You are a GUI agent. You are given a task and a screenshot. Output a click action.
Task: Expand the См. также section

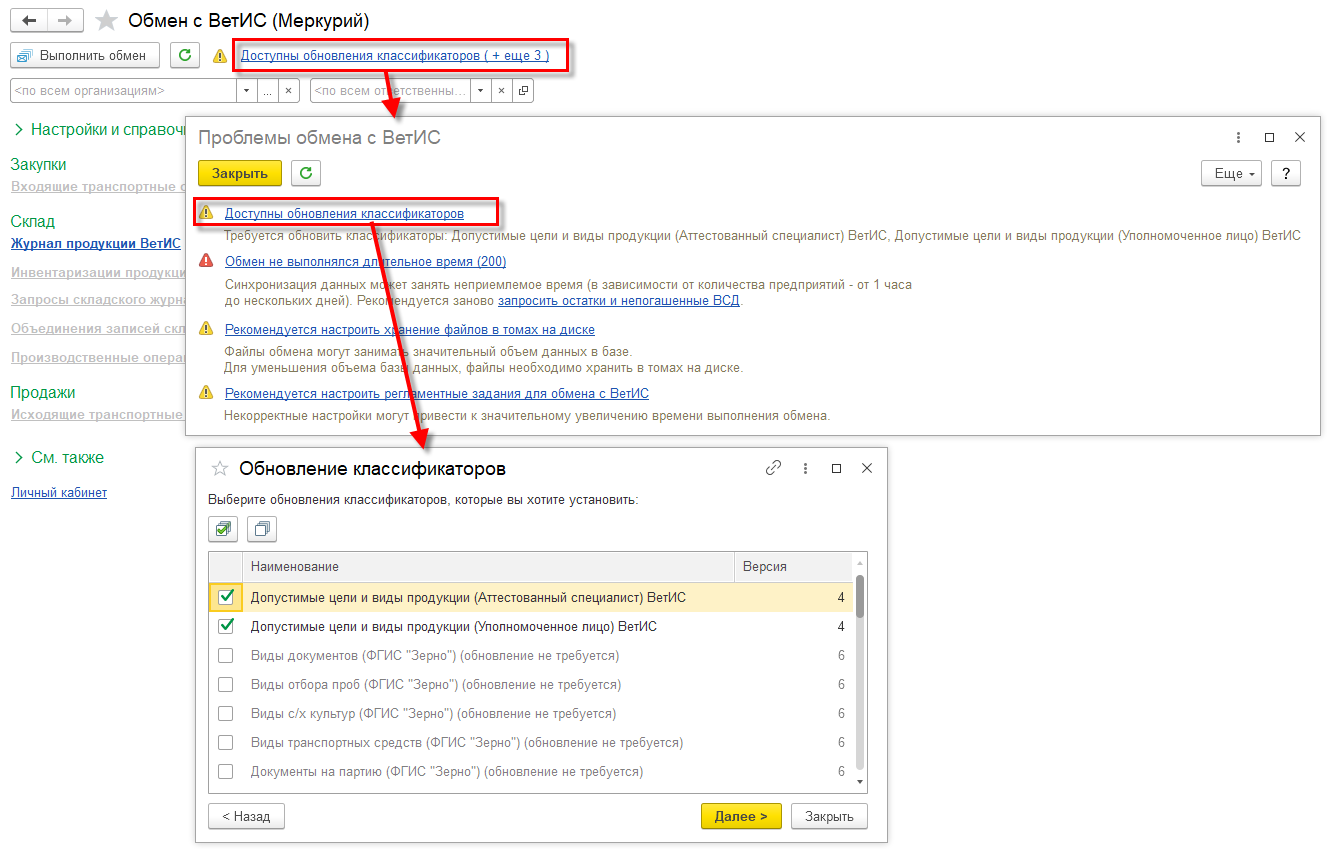[x=59, y=457]
